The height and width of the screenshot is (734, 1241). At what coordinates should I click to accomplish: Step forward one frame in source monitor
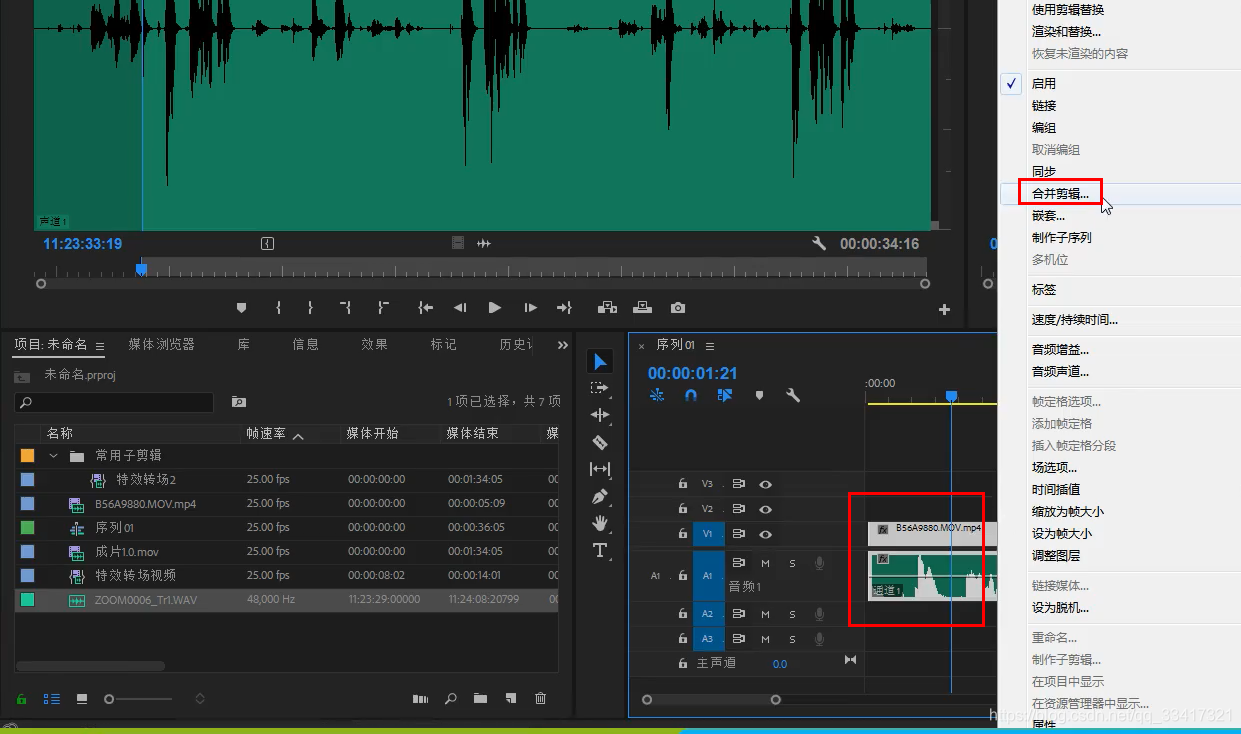tap(530, 308)
